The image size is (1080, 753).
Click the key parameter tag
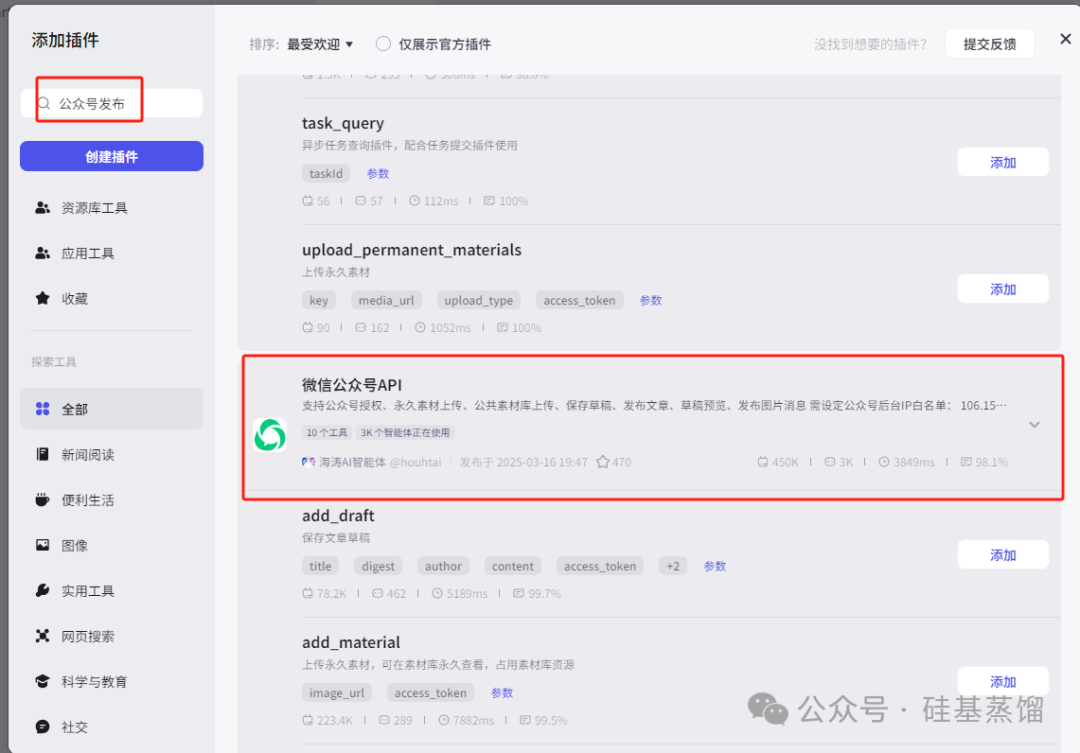coord(319,300)
